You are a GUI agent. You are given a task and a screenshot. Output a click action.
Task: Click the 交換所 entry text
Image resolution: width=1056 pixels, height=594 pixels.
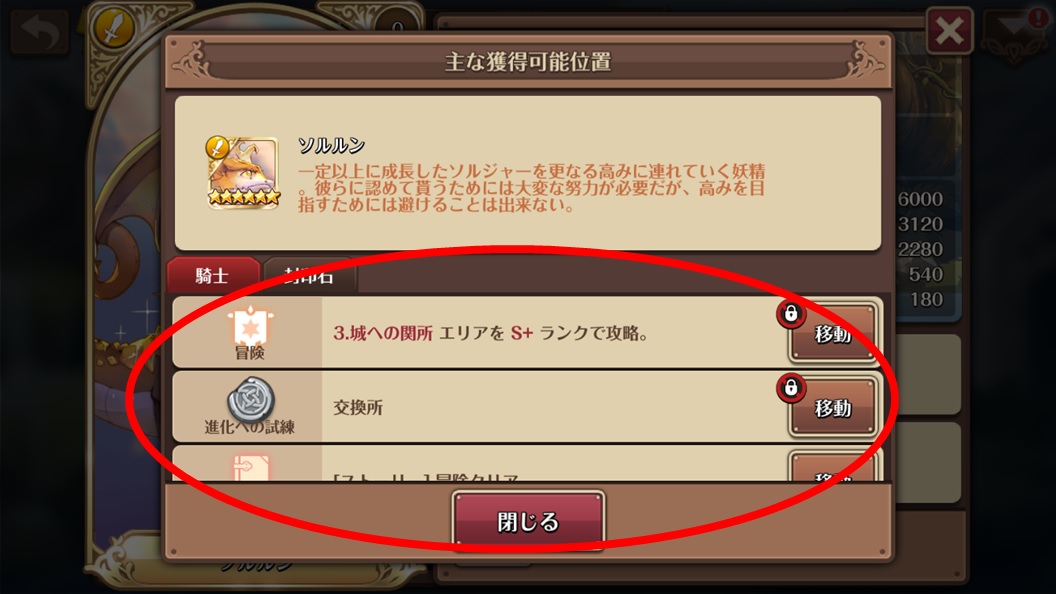click(x=358, y=407)
